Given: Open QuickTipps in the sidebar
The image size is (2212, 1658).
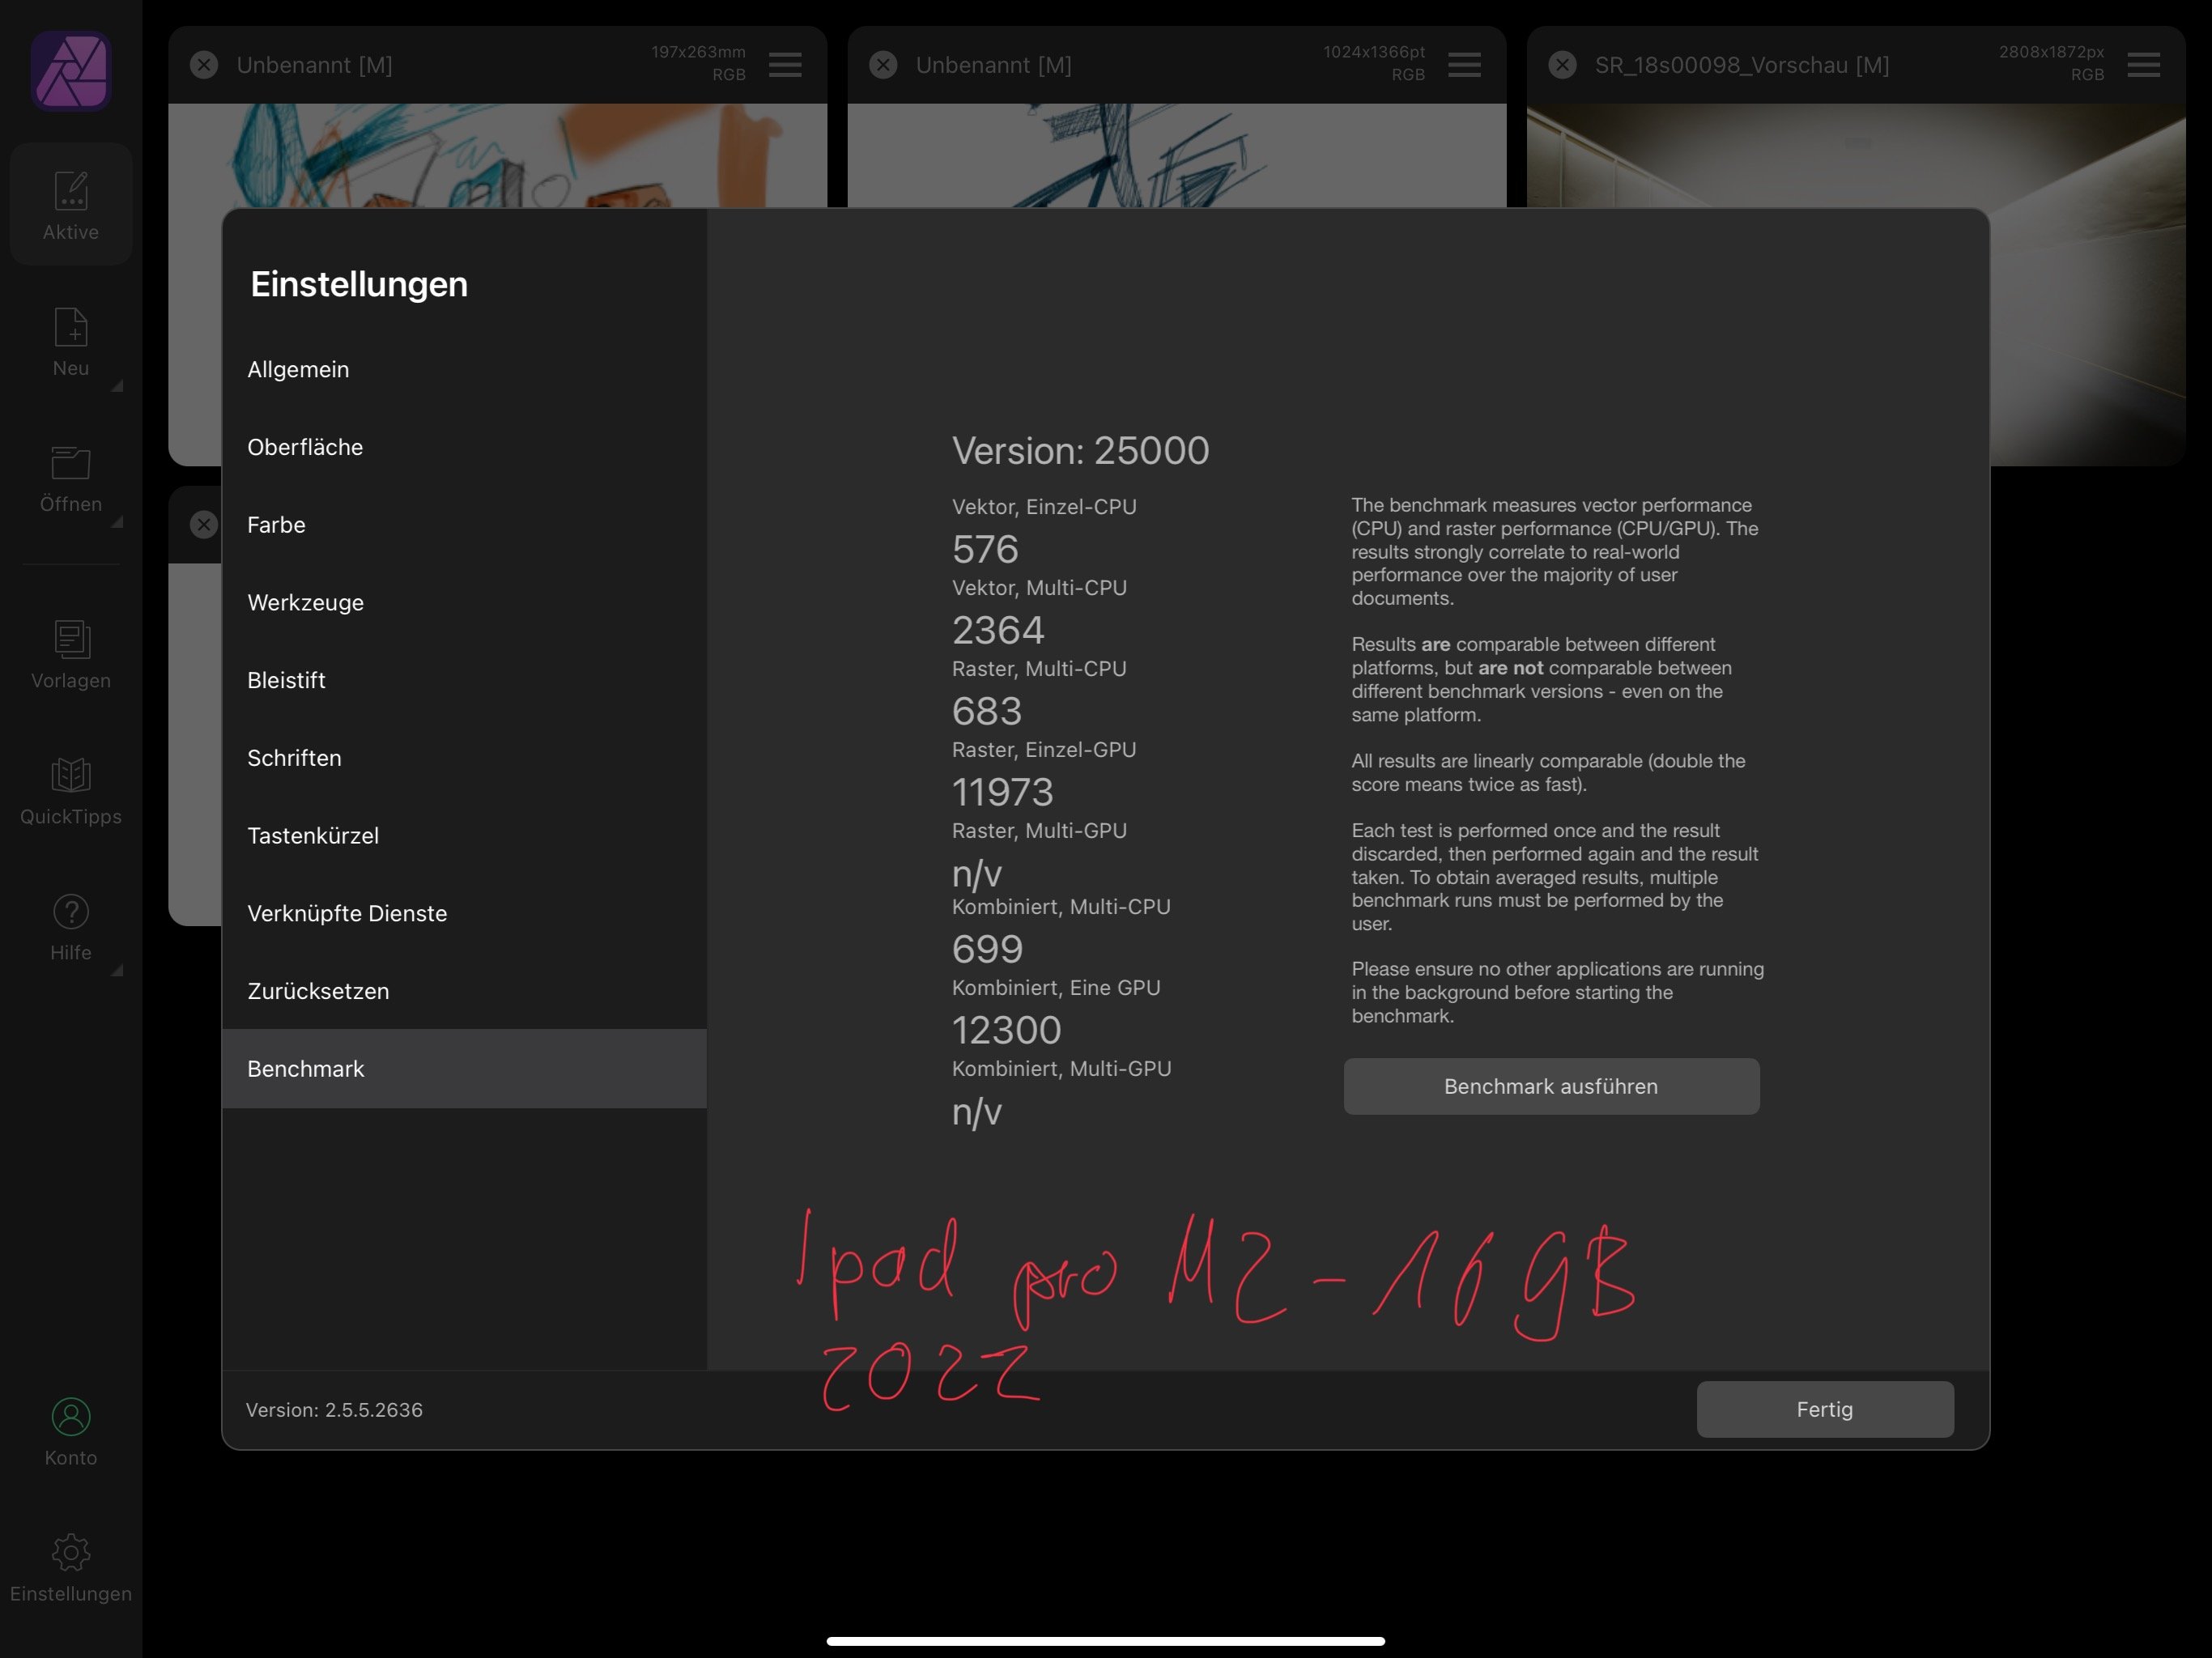Looking at the screenshot, I should coord(70,791).
